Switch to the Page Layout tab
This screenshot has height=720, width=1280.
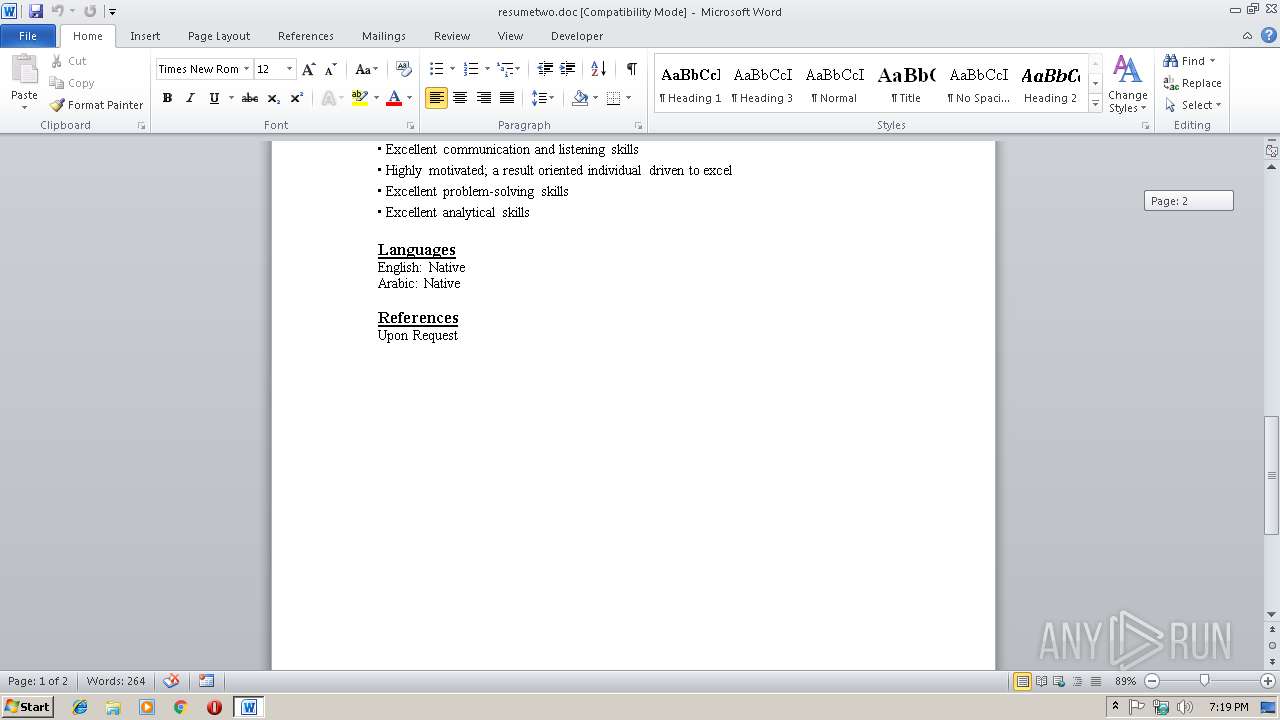pos(219,36)
